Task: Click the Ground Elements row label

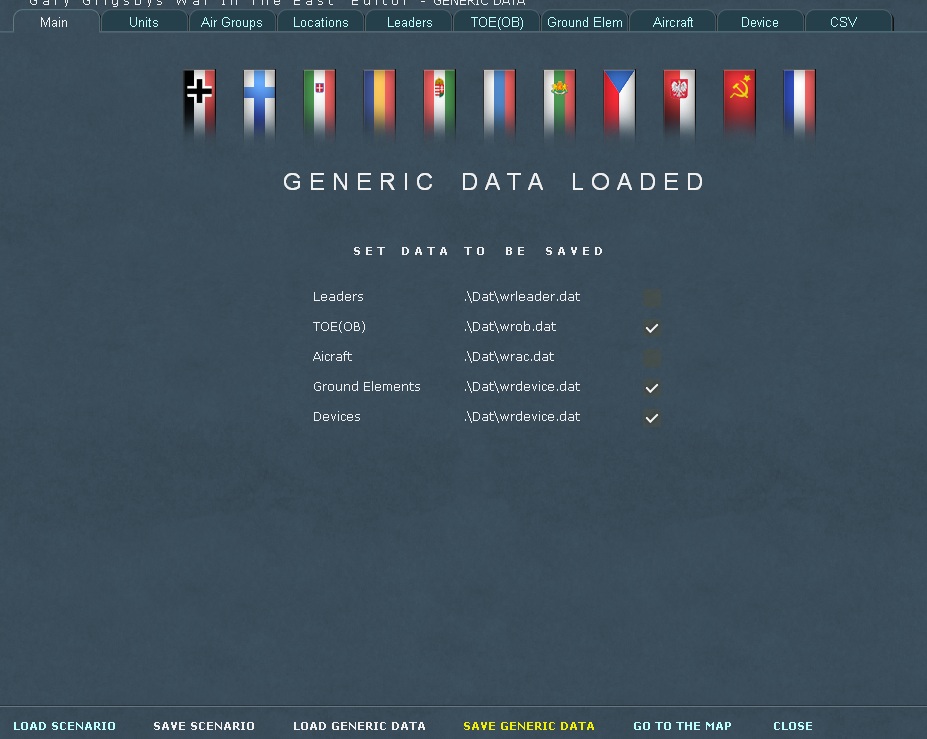Action: pos(367,387)
